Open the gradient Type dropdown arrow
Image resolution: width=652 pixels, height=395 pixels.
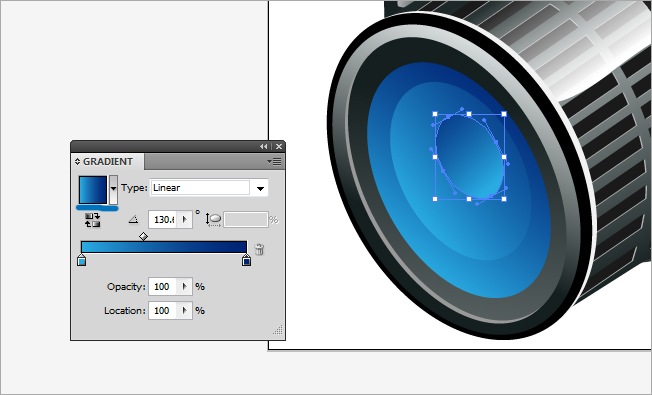(260, 188)
